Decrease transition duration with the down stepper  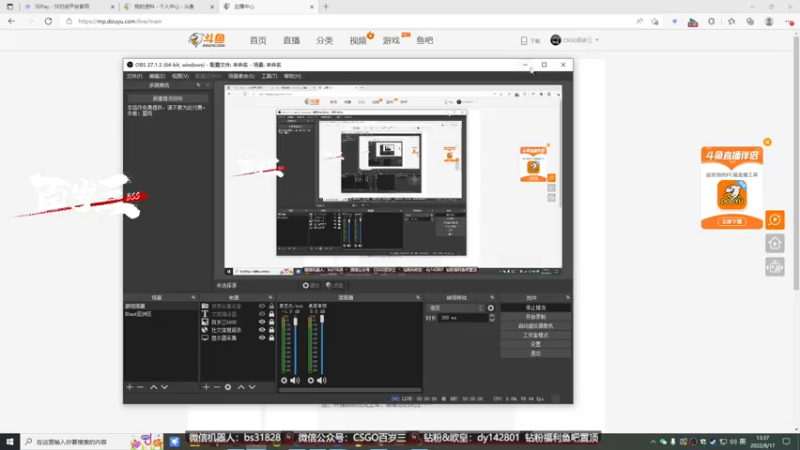pyautogui.click(x=492, y=320)
